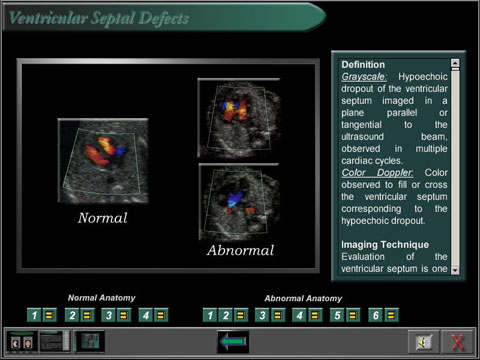Show text notes for Normal Anatomy 2
The image size is (480, 360).
pos(87,315)
